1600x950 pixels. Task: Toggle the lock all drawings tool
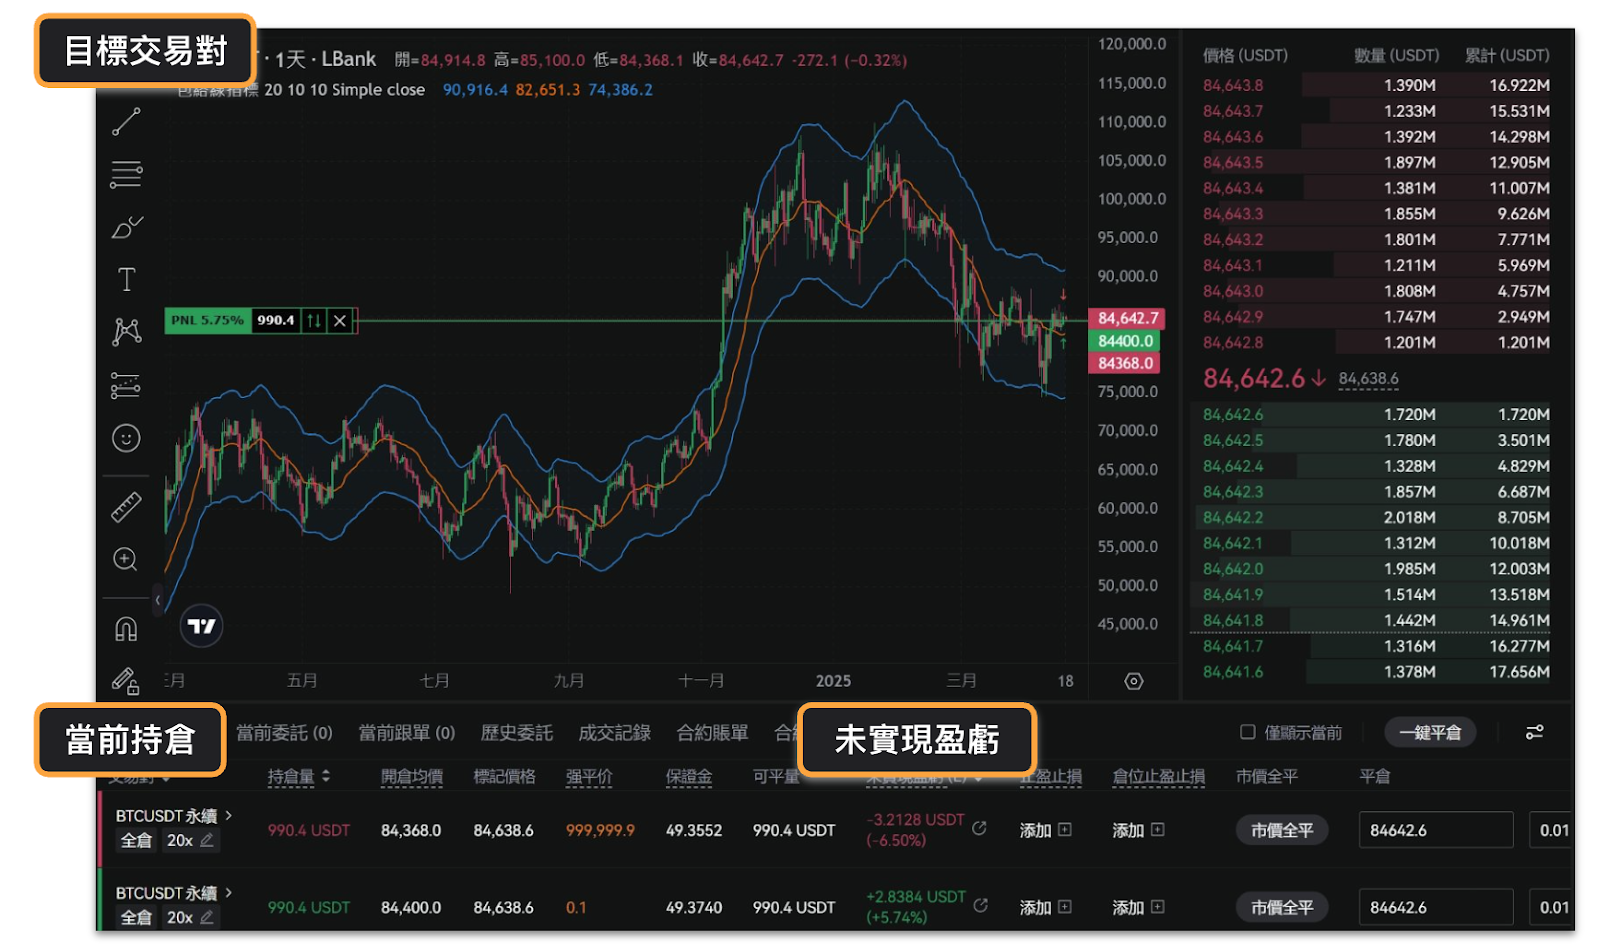click(126, 681)
